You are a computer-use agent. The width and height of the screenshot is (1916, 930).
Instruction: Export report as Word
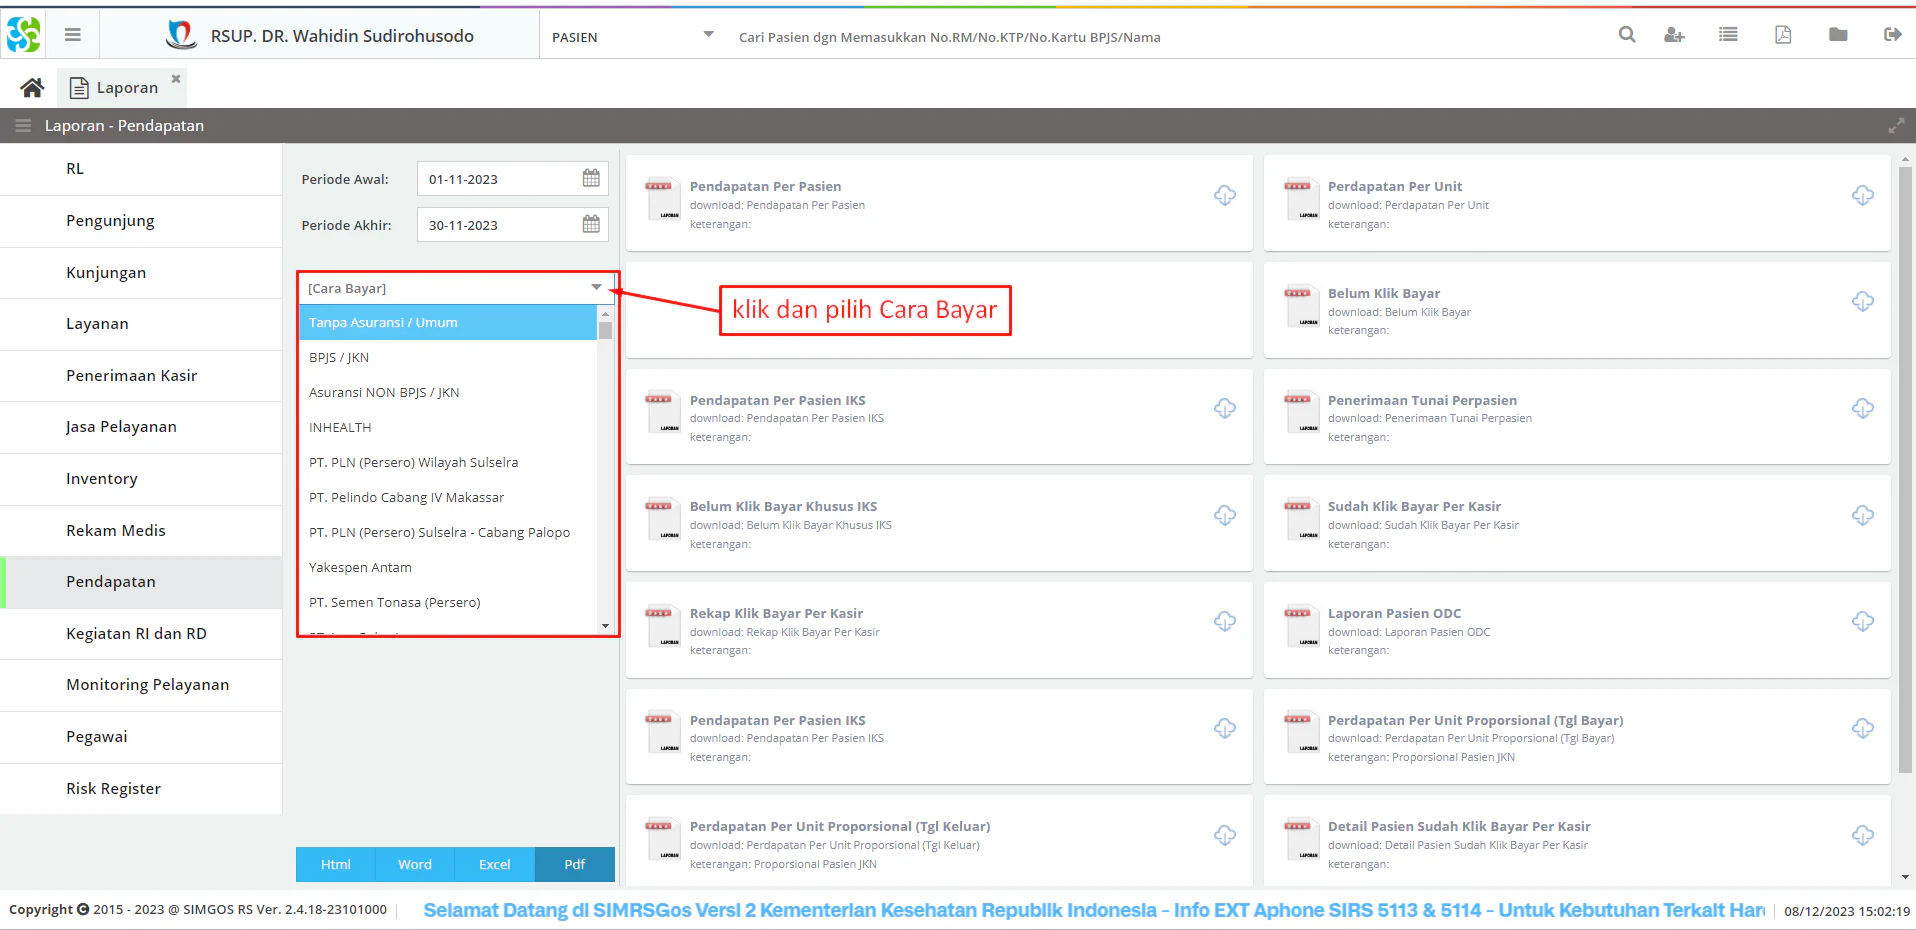pyautogui.click(x=415, y=864)
